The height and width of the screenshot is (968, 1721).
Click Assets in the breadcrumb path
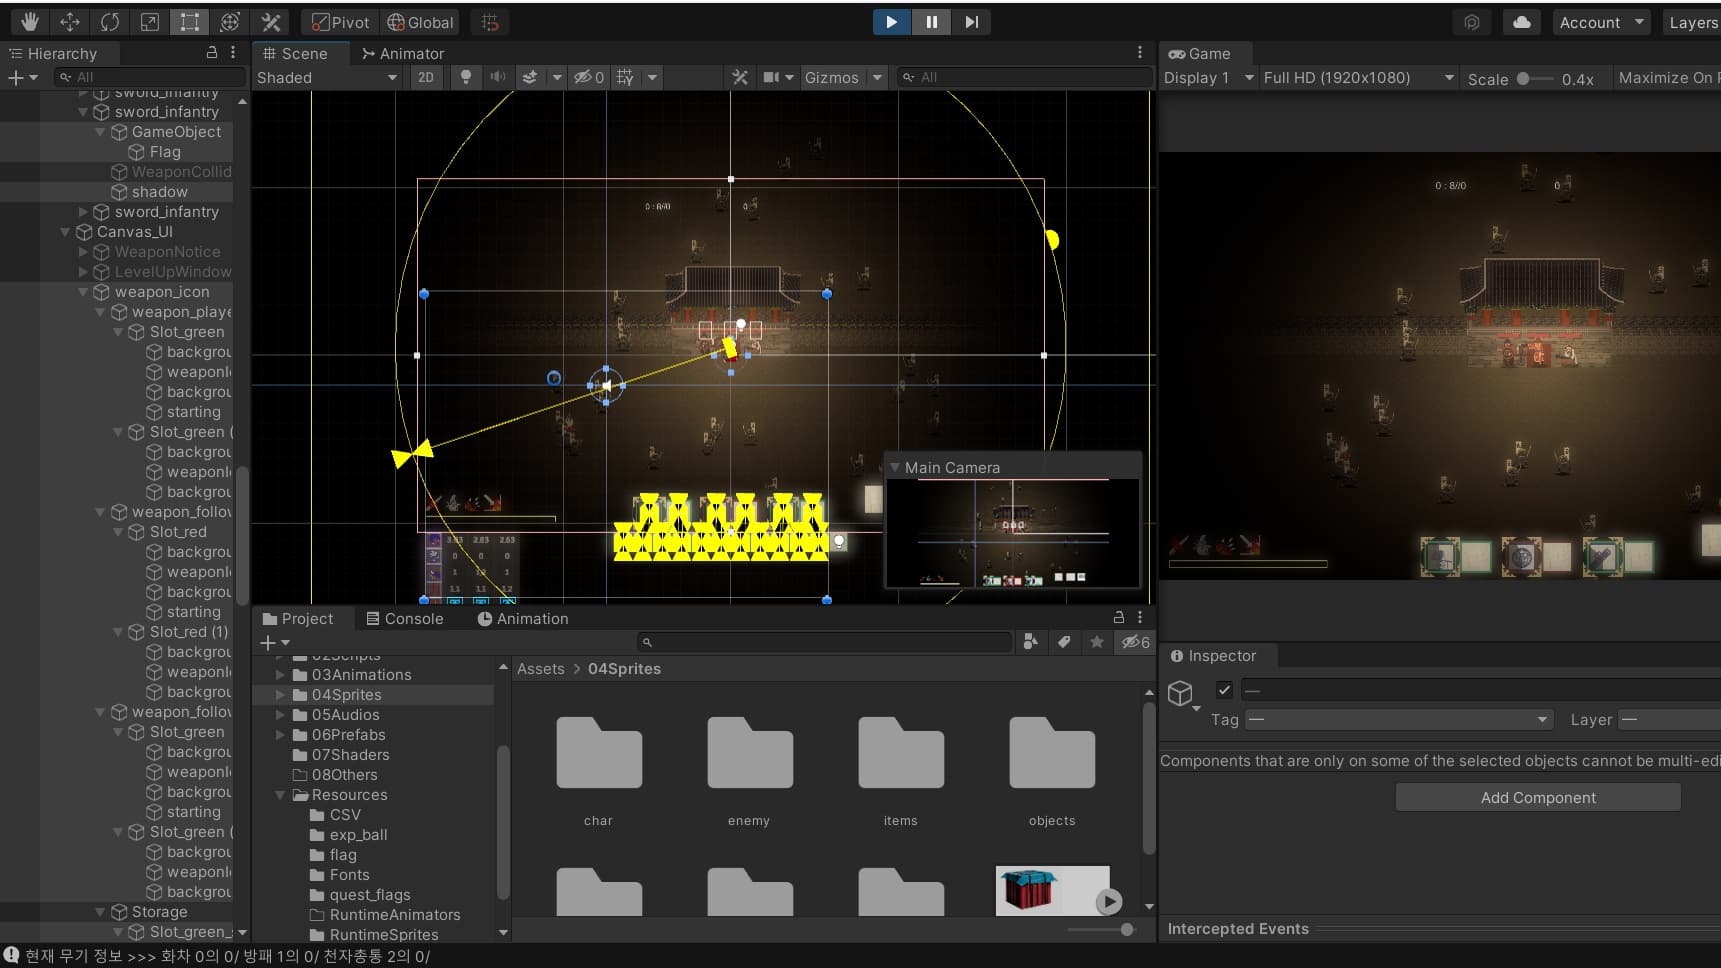pos(540,669)
